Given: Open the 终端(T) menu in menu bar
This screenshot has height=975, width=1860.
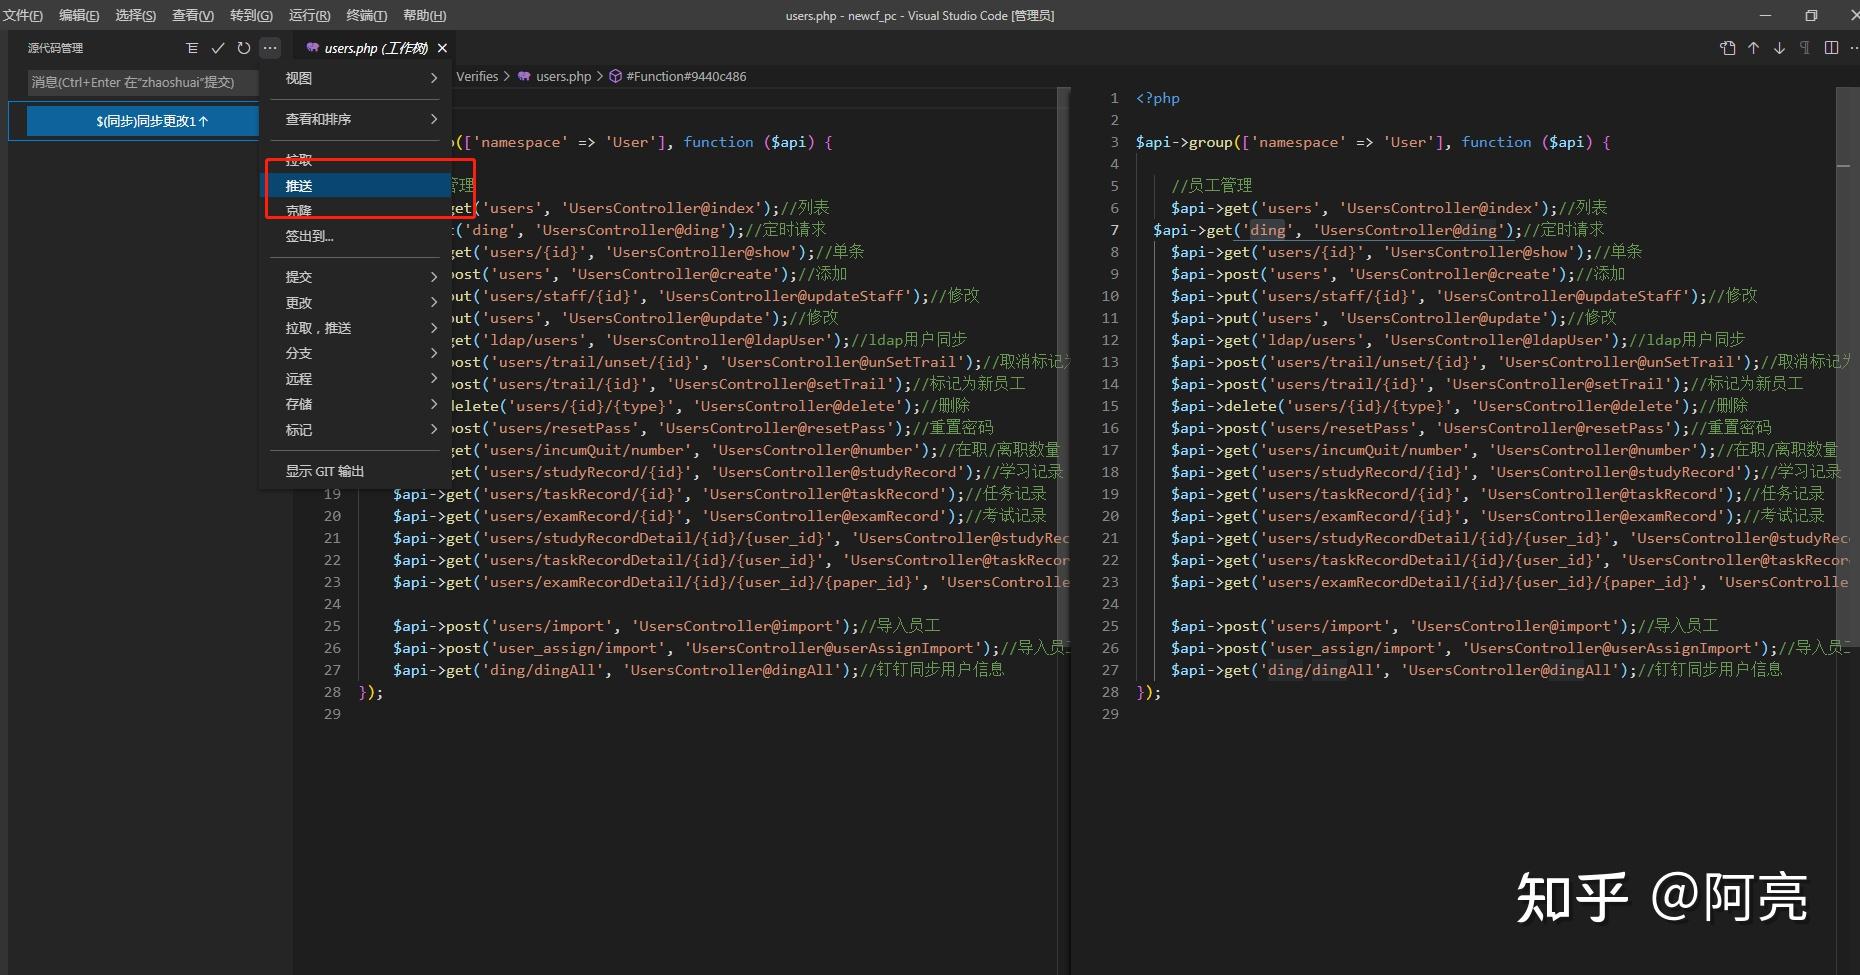Looking at the screenshot, I should click(x=366, y=16).
